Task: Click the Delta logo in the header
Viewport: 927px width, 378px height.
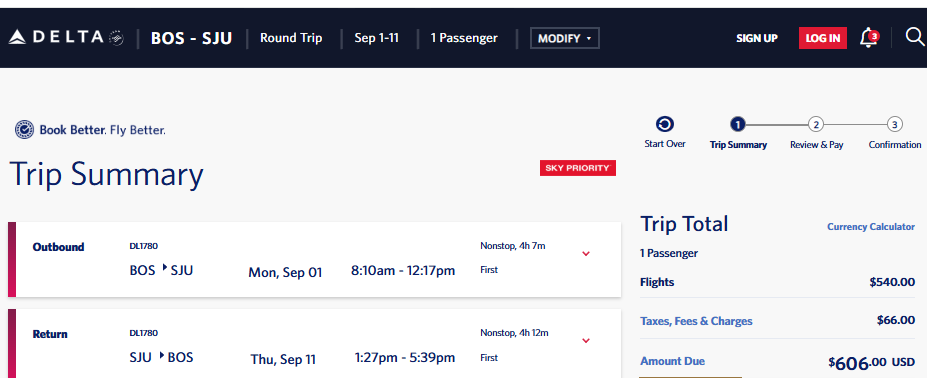Action: coord(66,38)
